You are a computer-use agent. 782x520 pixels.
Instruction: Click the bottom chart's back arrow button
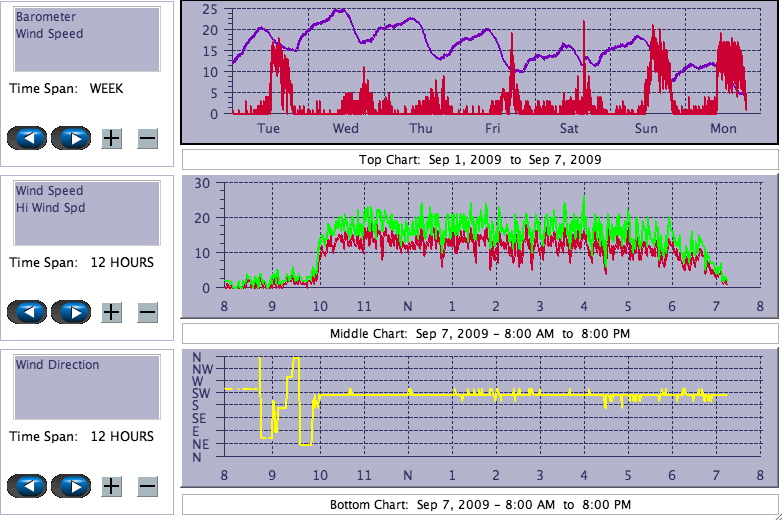27,486
